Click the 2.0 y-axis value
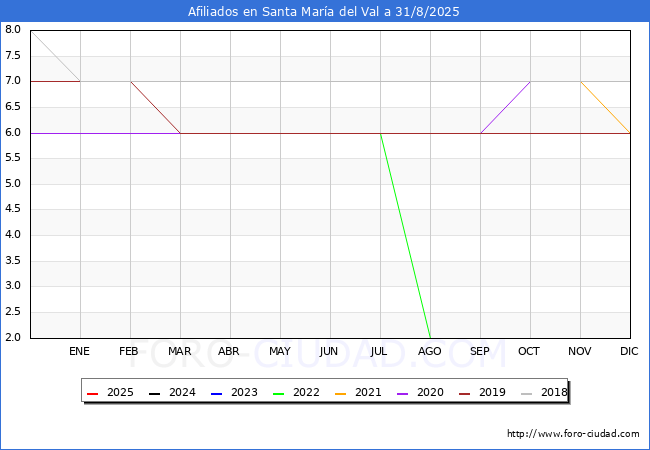The image size is (650, 450). point(13,338)
